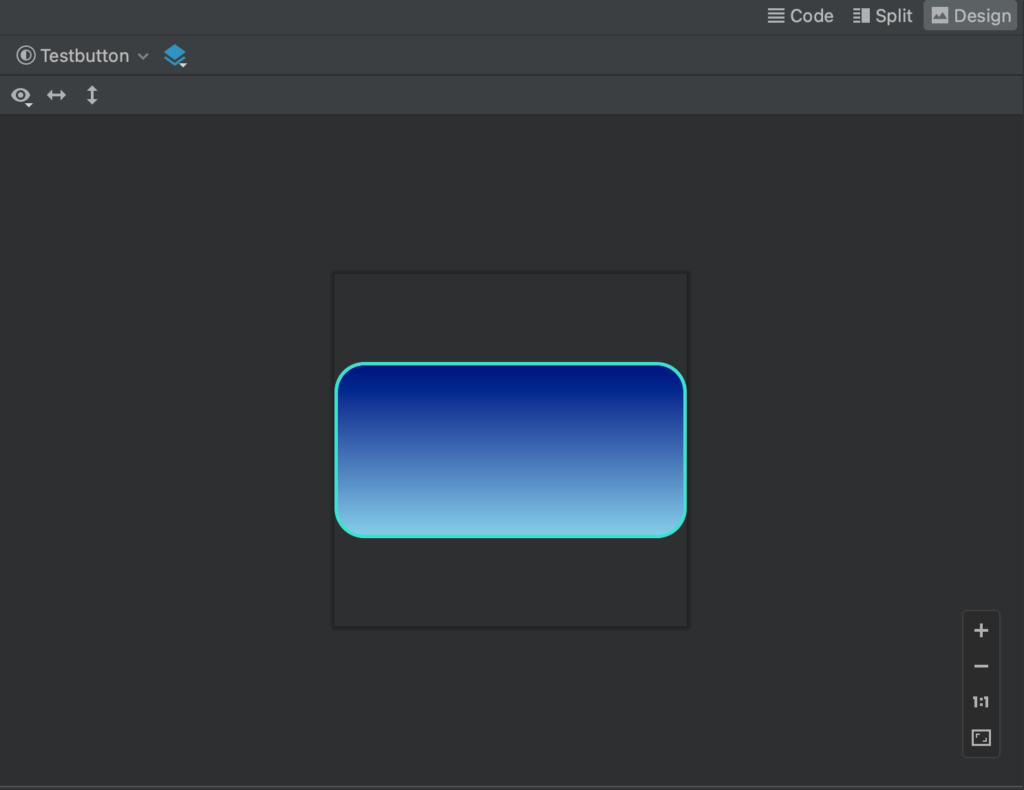The height and width of the screenshot is (790, 1024).
Task: Click the vertical resize arrow icon
Action: (91, 95)
